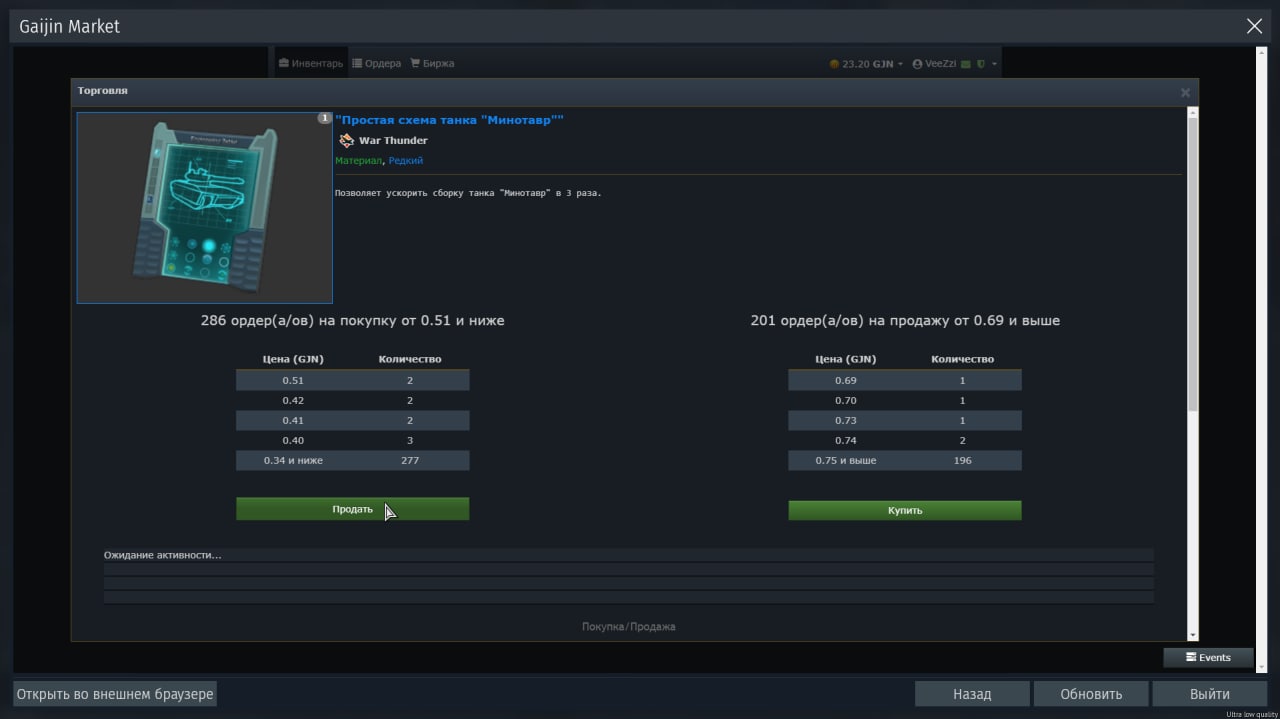Image resolution: width=1280 pixels, height=719 pixels.
Task: Click the Выйти button
Action: pyautogui.click(x=1210, y=693)
